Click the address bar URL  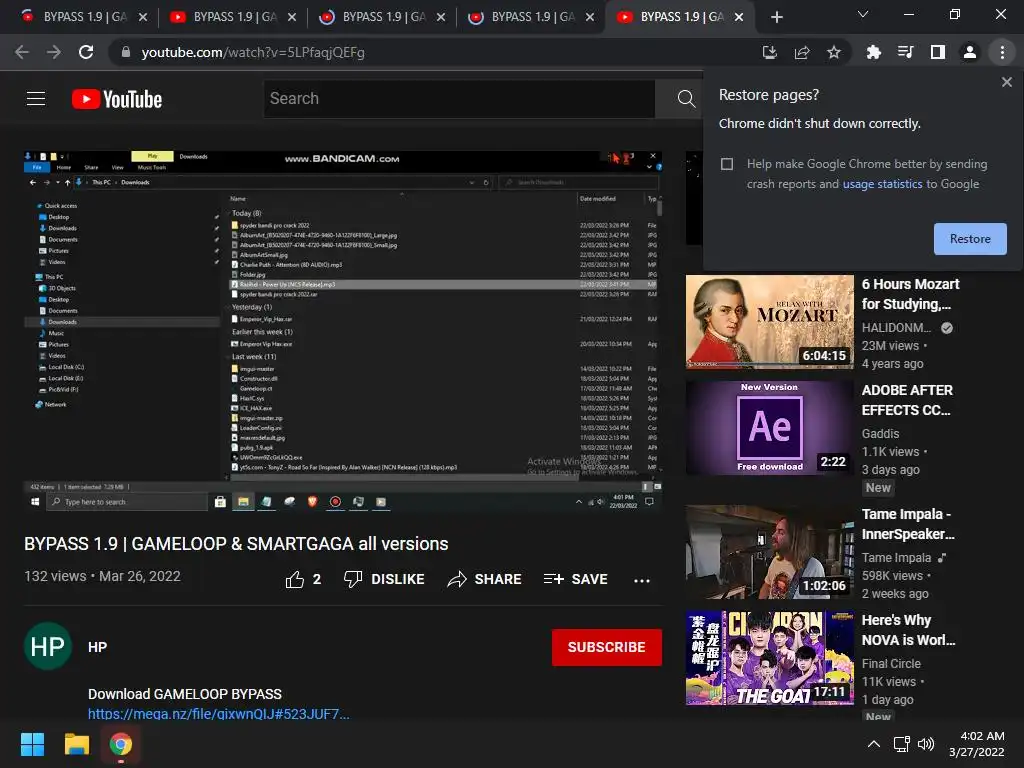coord(253,52)
